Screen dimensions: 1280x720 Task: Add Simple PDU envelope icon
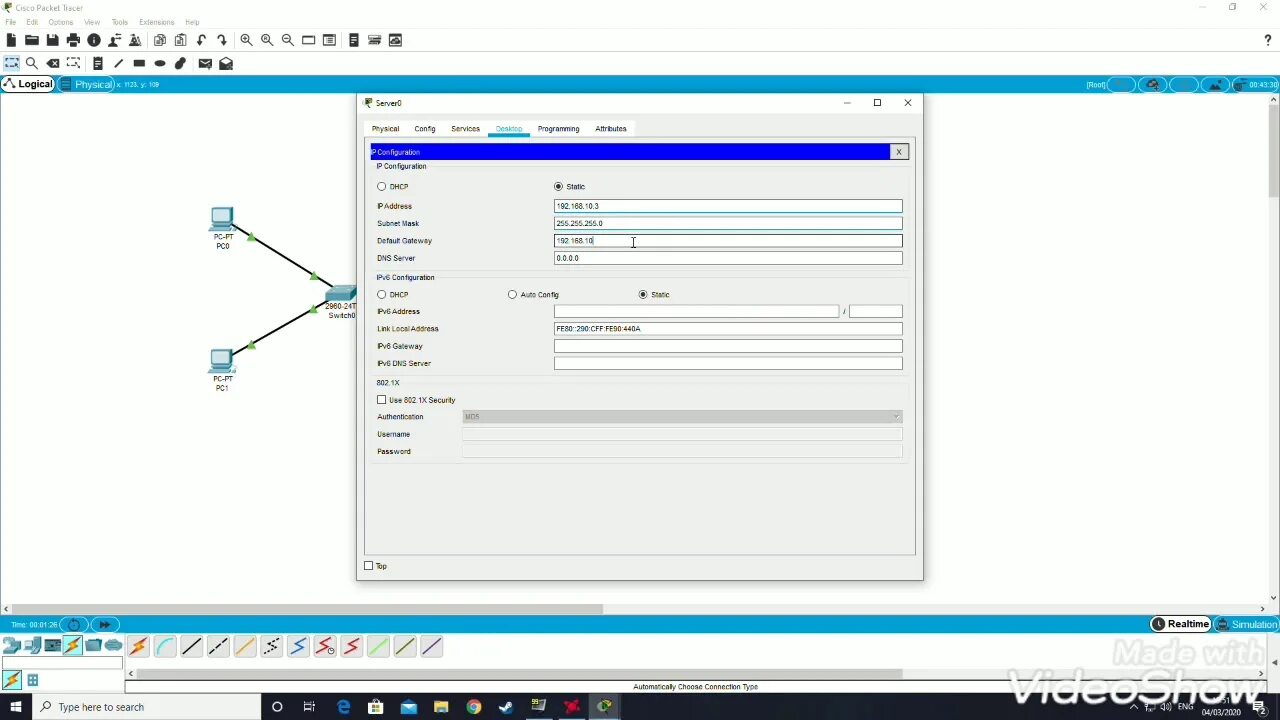point(205,63)
